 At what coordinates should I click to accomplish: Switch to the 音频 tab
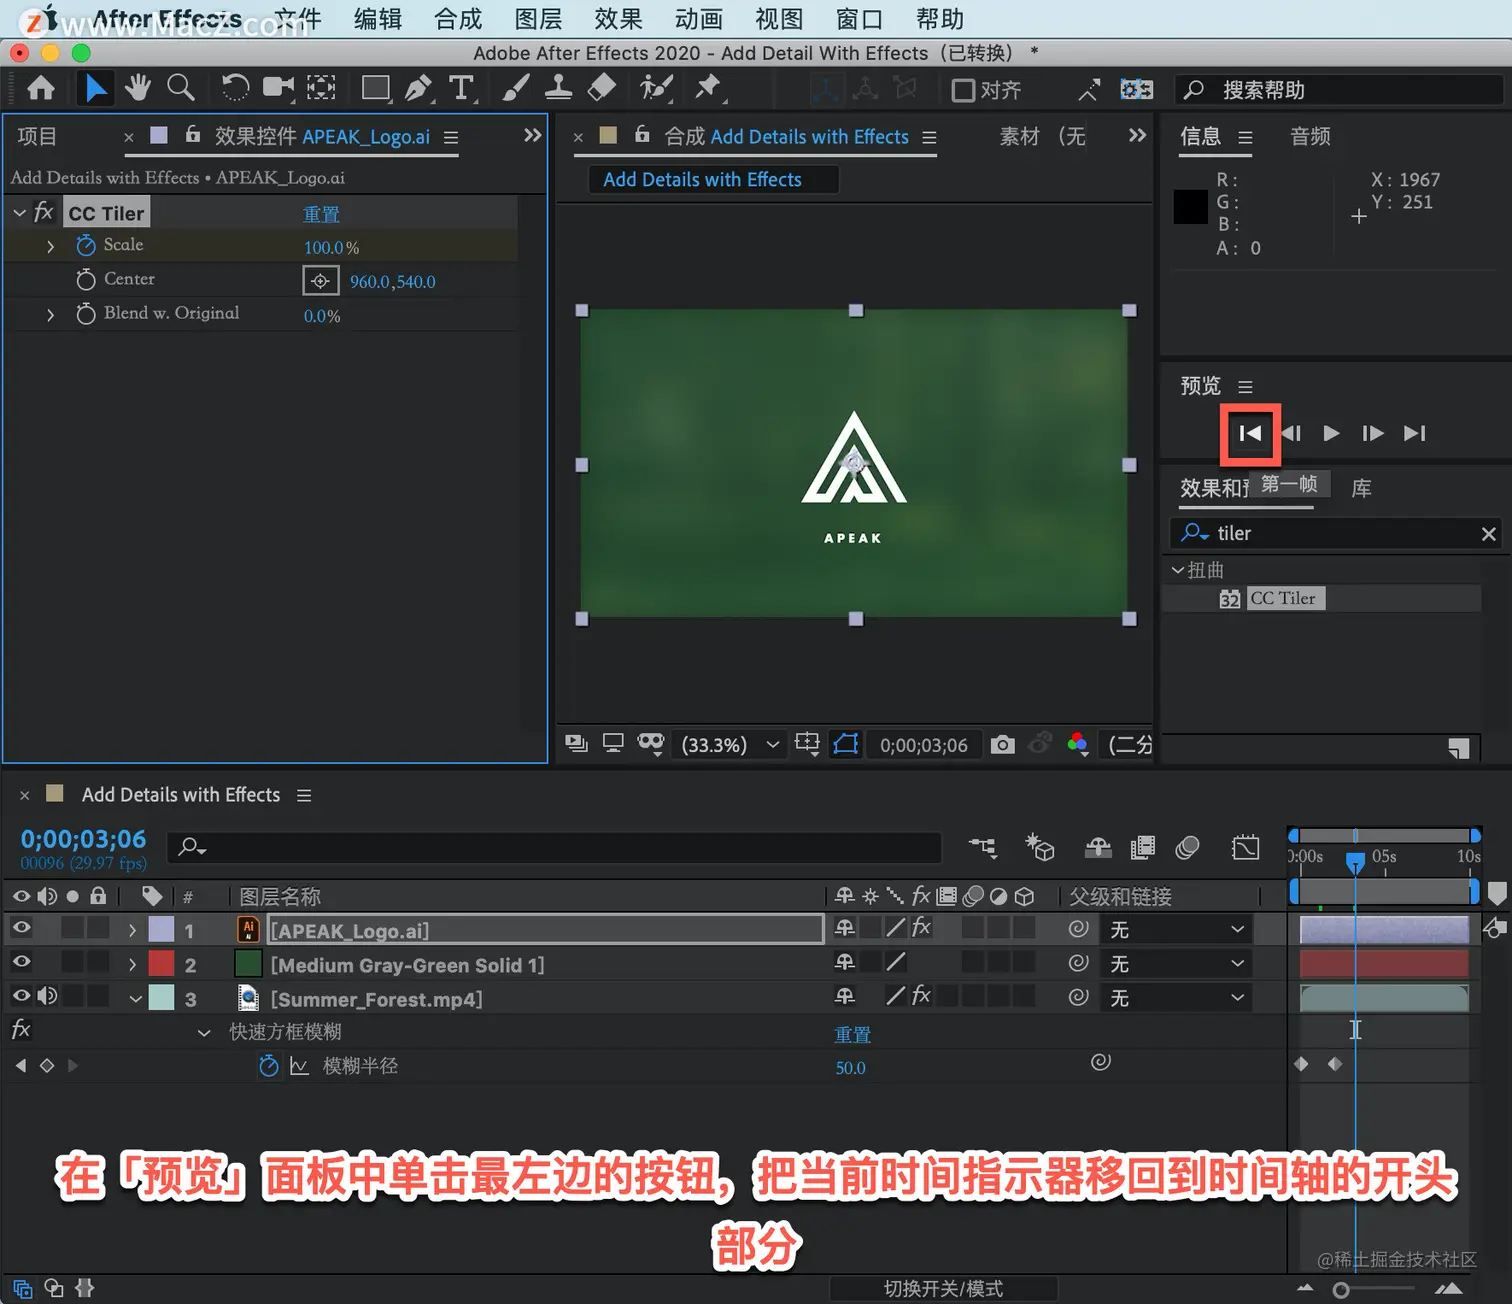(1310, 136)
